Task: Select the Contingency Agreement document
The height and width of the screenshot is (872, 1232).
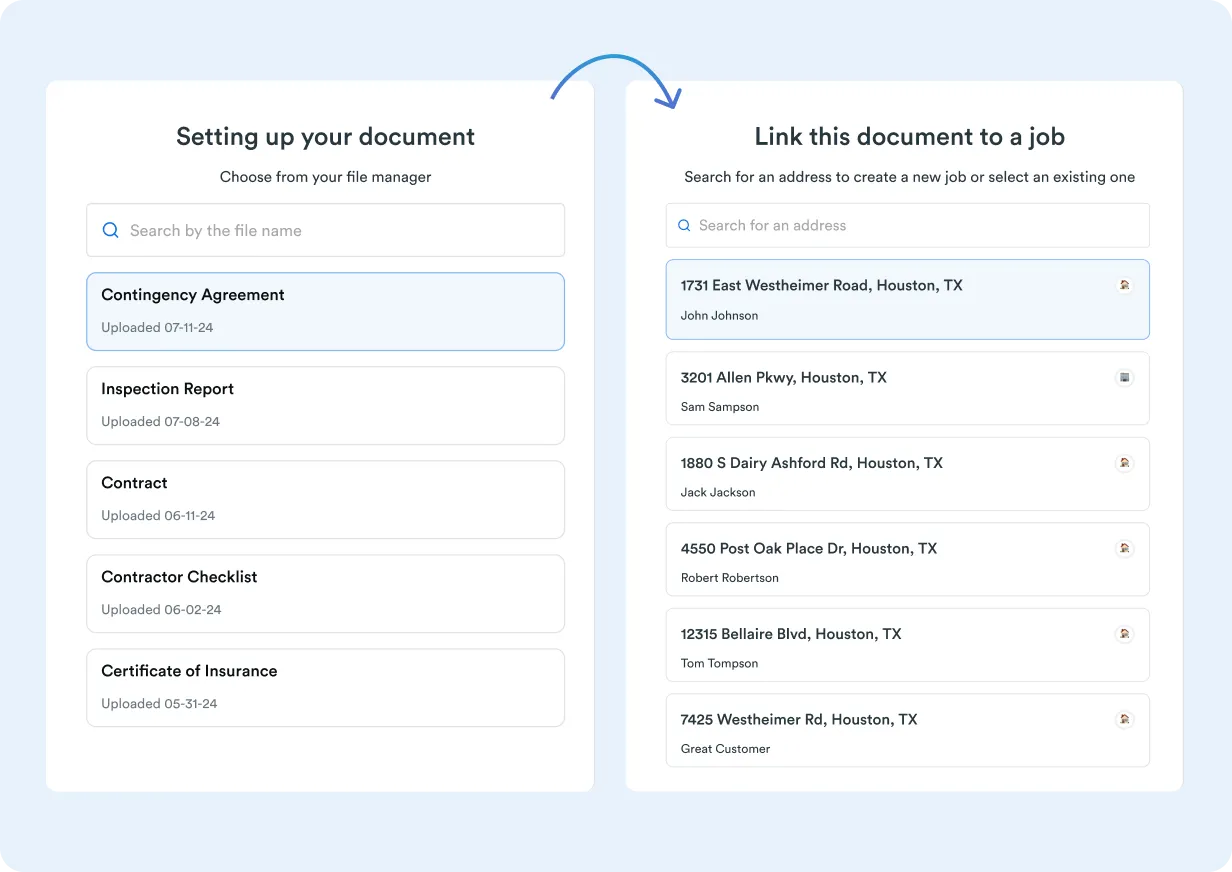Action: [x=325, y=311]
